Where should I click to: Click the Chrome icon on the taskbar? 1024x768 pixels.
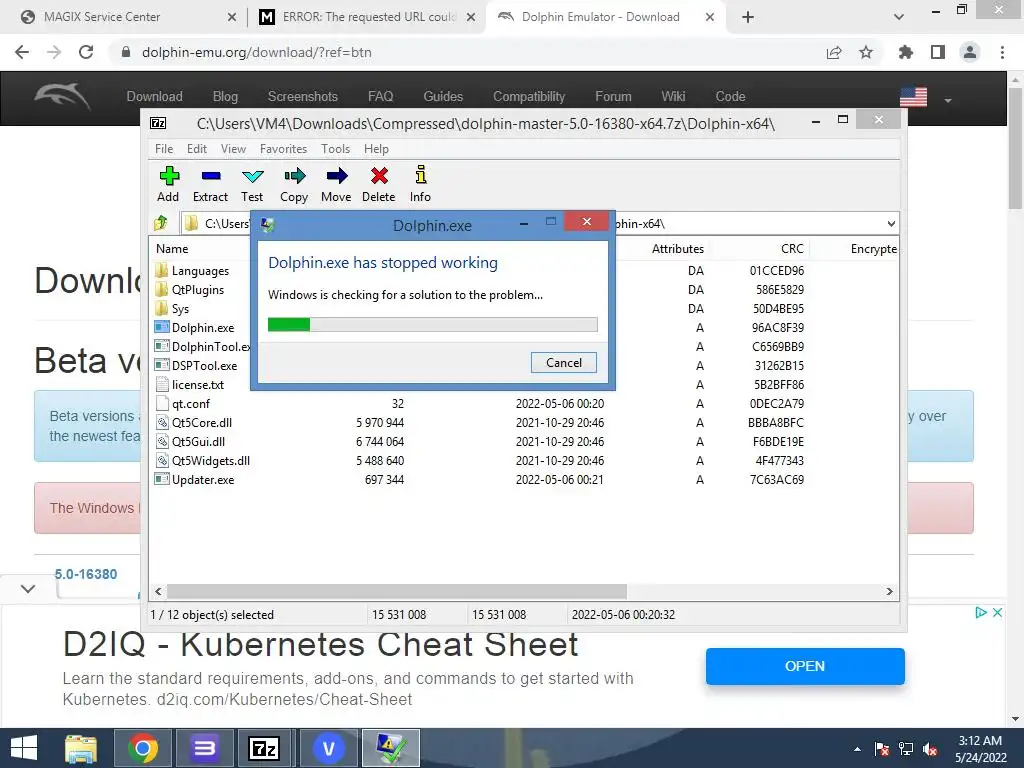143,748
